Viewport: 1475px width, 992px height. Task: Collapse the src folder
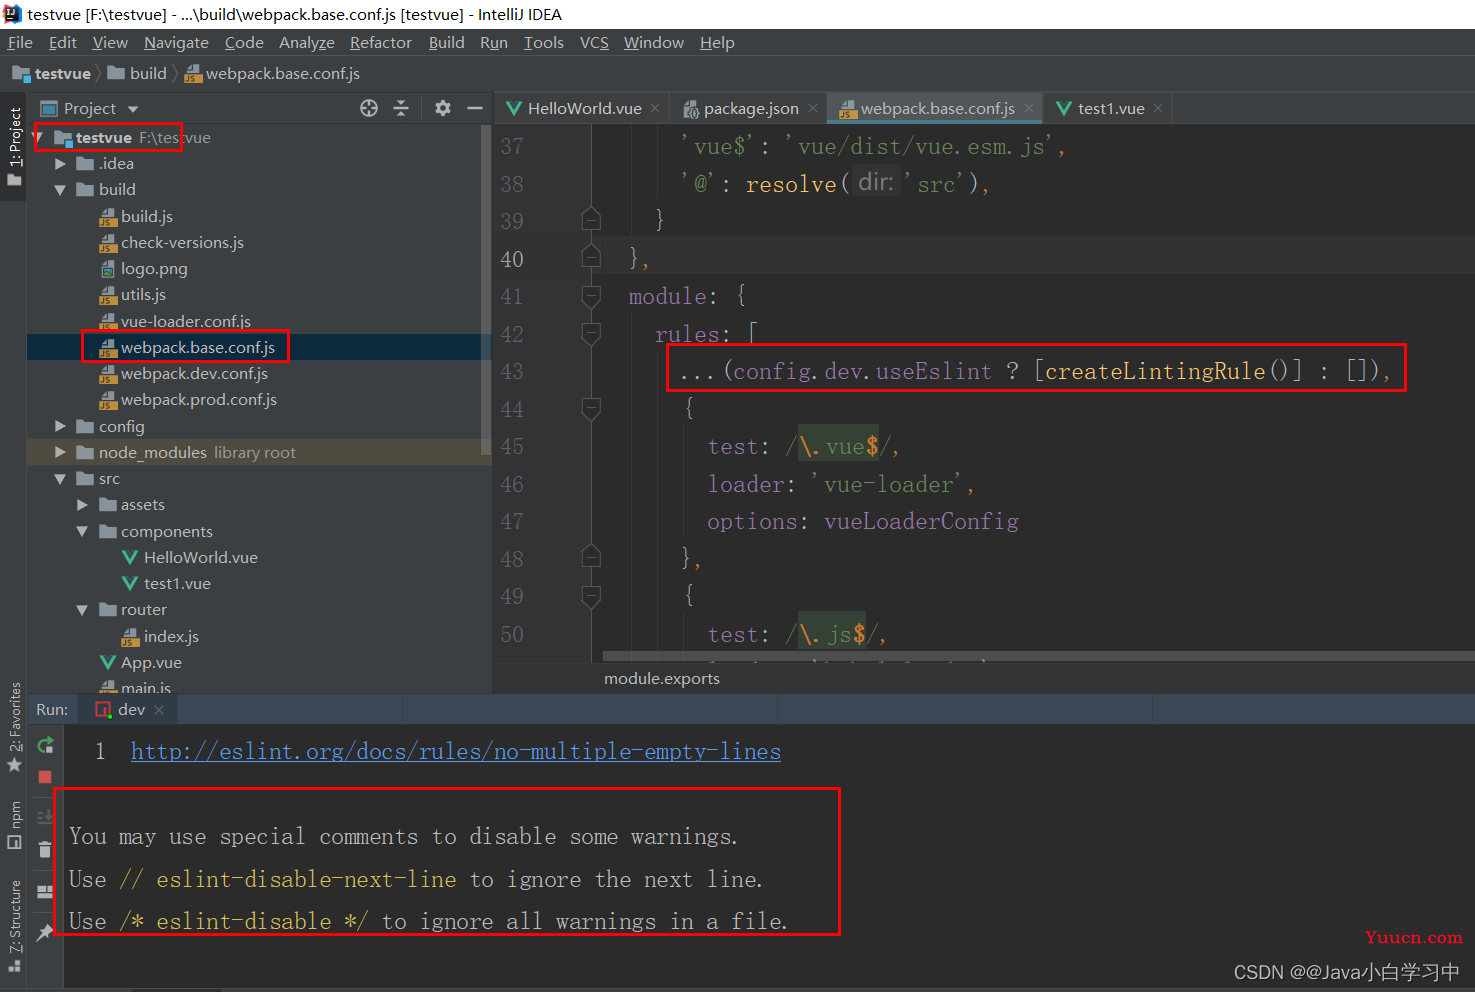tap(60, 479)
